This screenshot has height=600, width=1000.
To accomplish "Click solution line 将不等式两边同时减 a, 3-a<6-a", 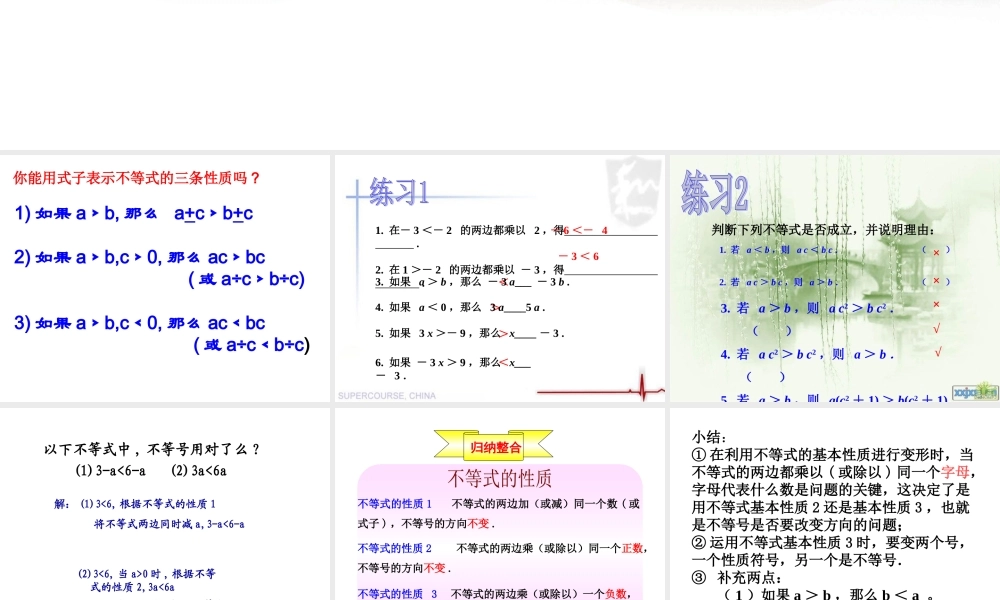I will pos(169,524).
